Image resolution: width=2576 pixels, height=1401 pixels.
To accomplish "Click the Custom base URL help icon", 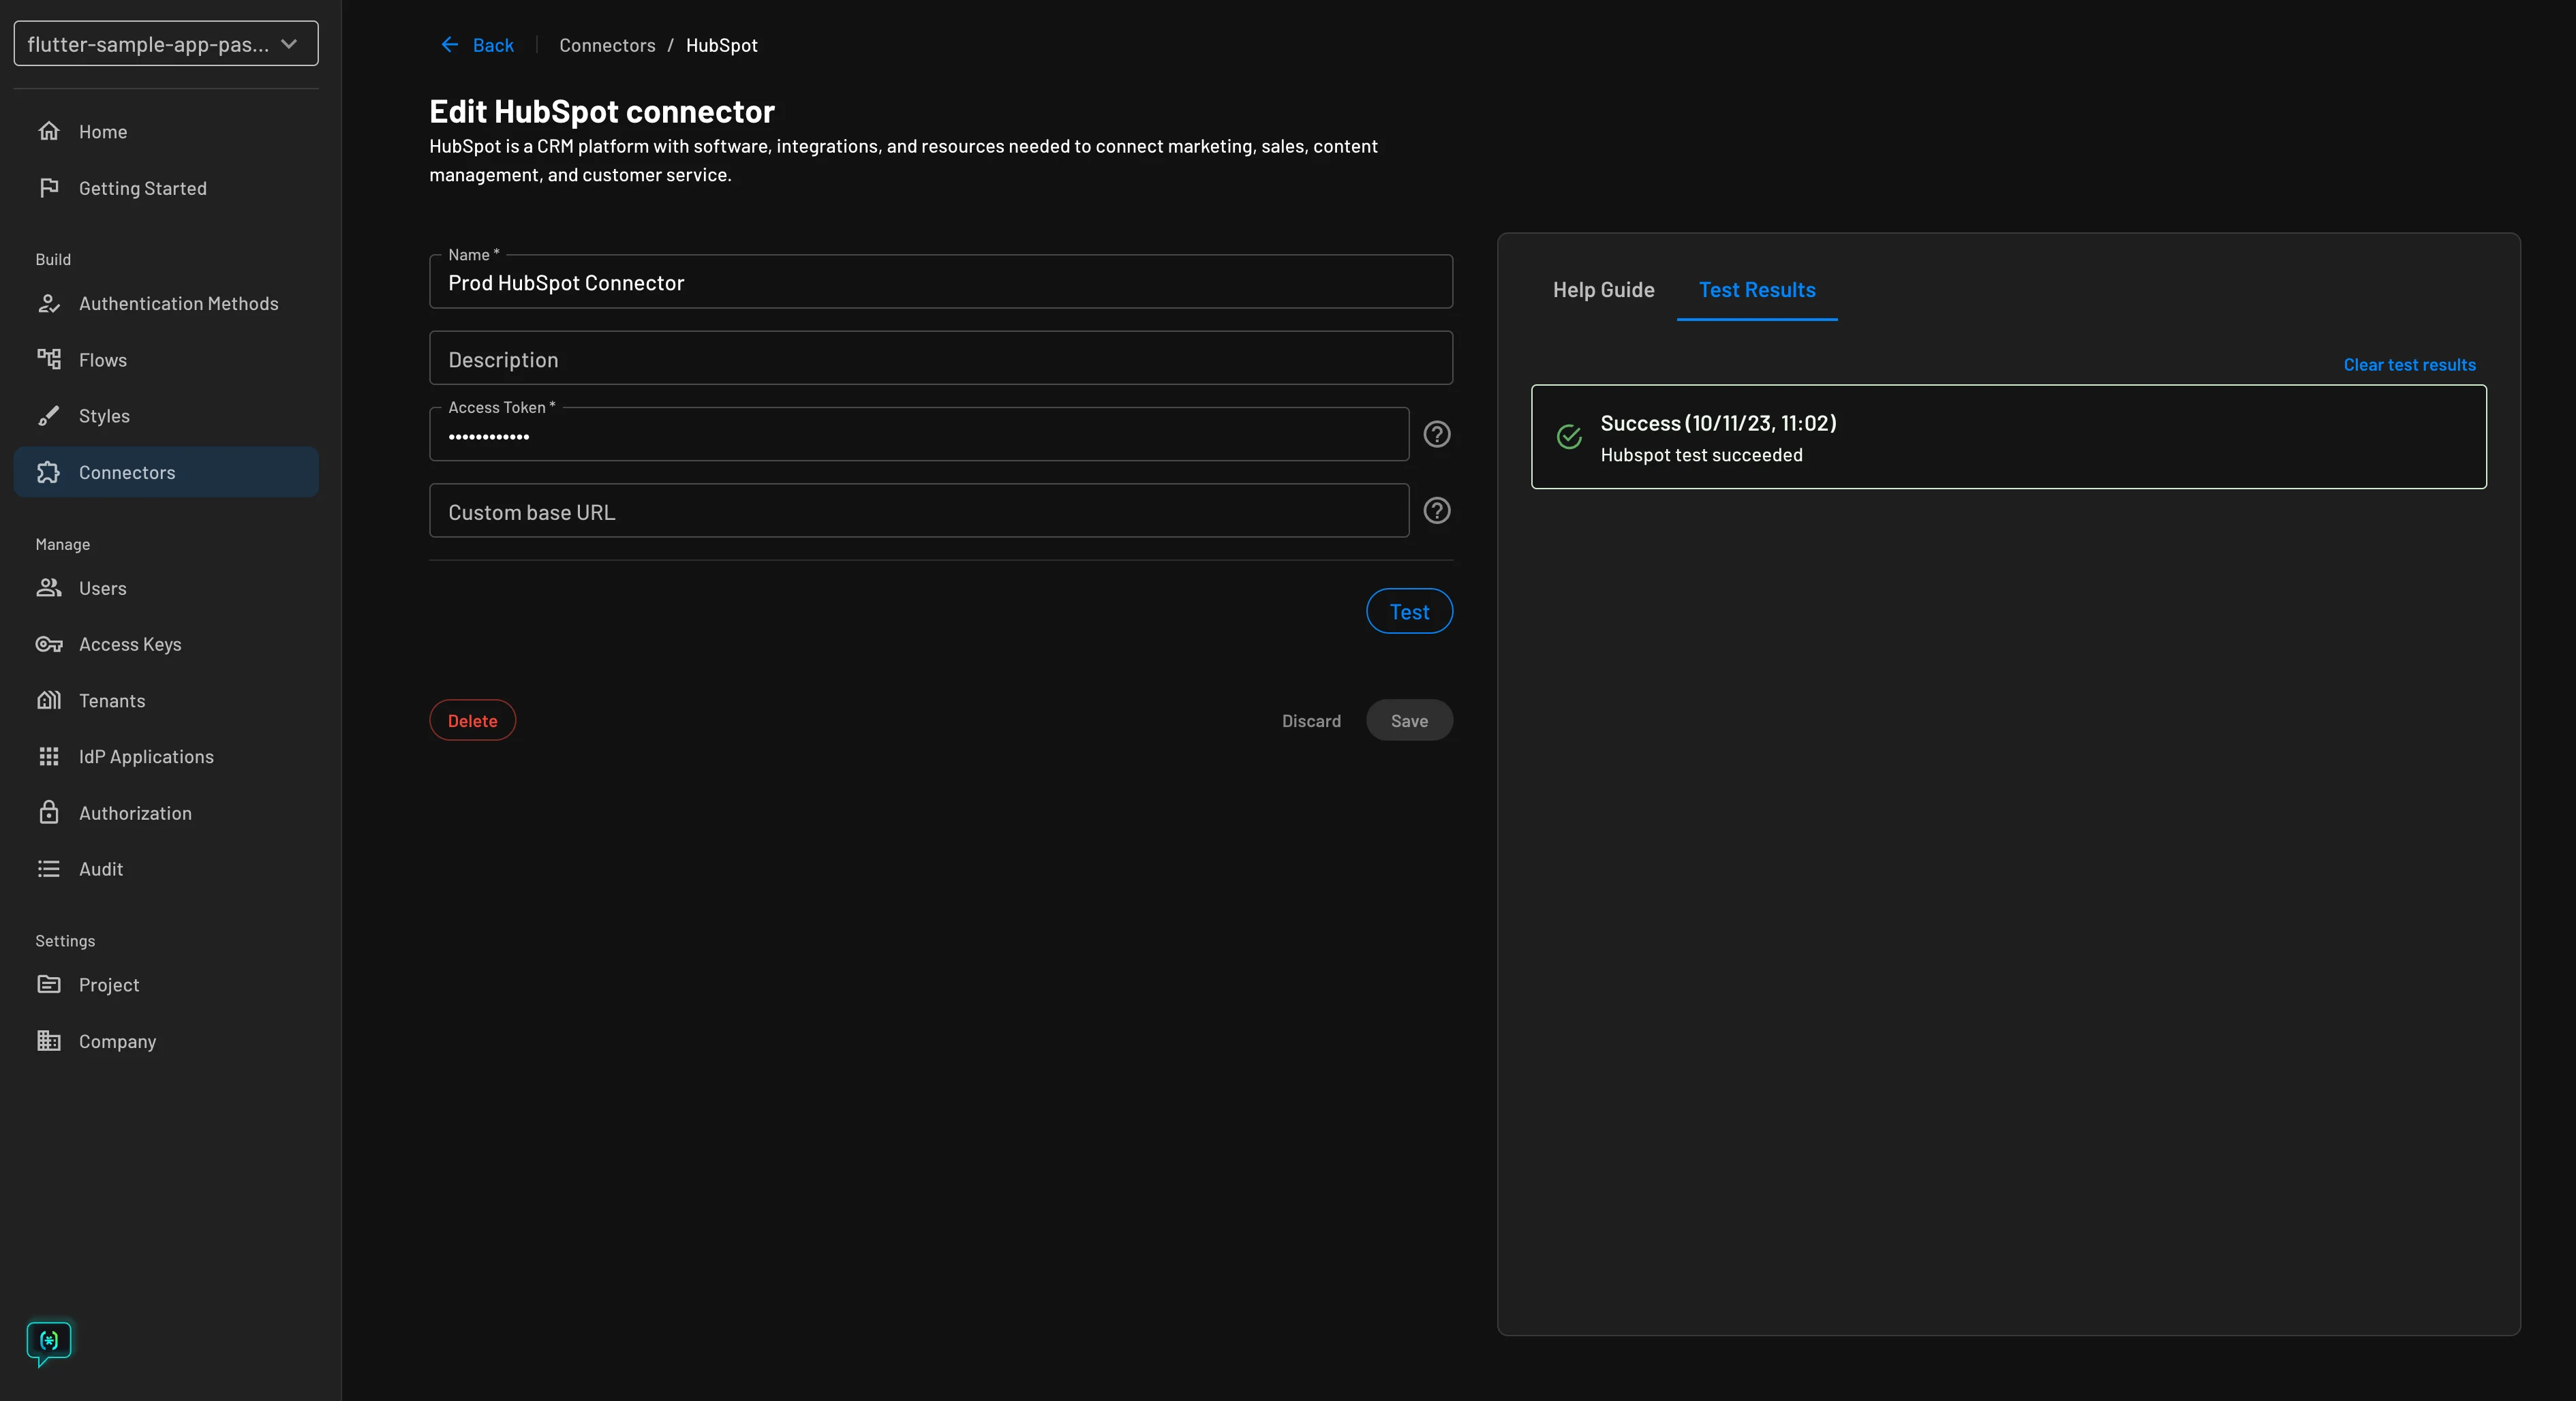I will pyautogui.click(x=1437, y=511).
